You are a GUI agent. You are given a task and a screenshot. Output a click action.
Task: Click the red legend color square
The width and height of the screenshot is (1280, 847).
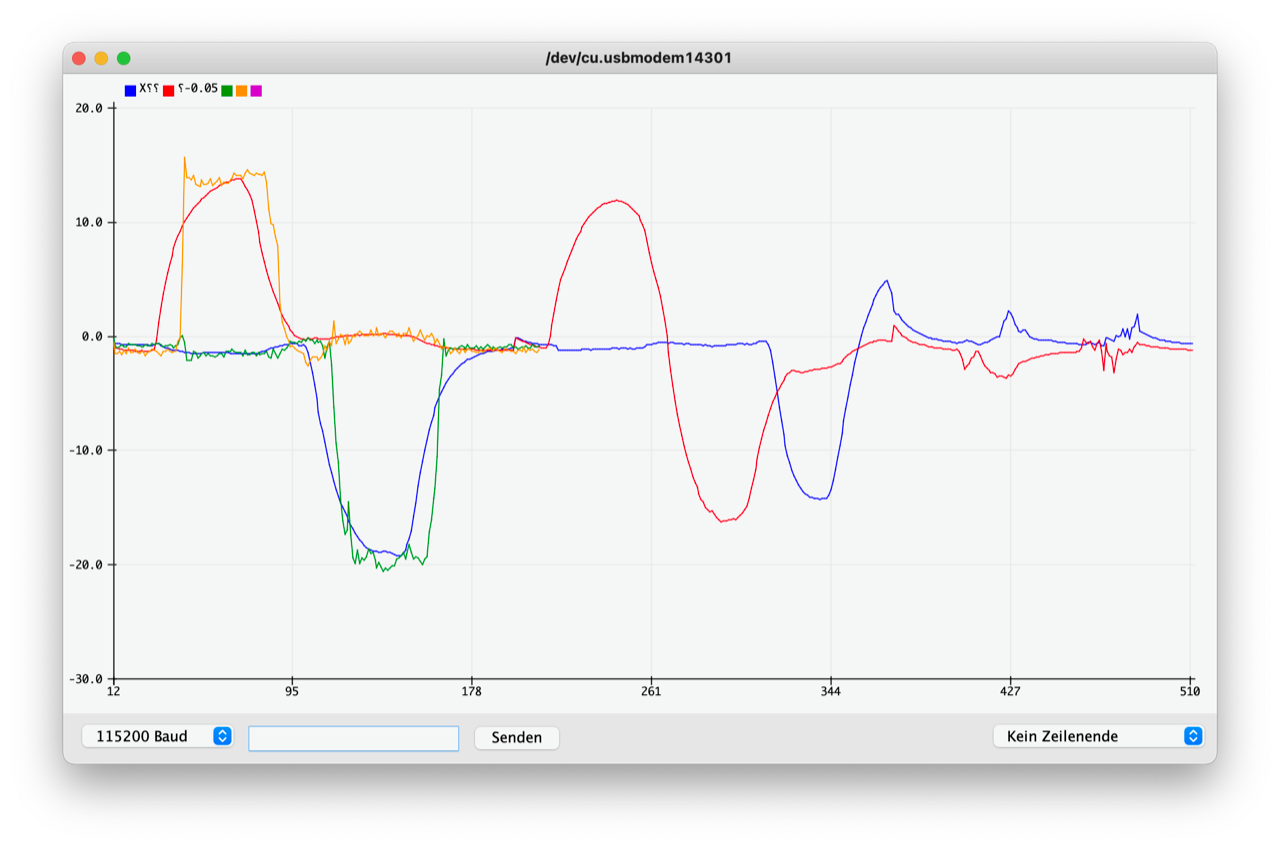tap(169, 91)
